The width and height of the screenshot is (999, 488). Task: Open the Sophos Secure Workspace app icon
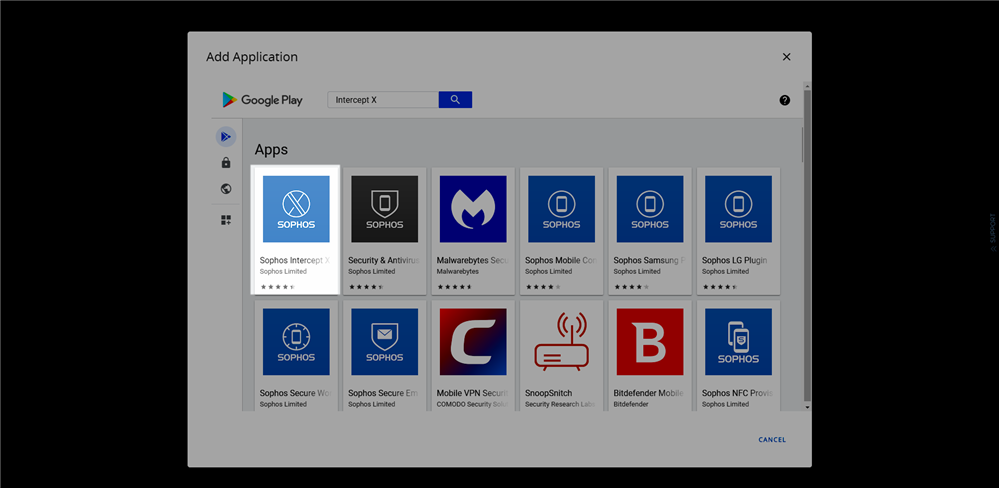tap(296, 342)
